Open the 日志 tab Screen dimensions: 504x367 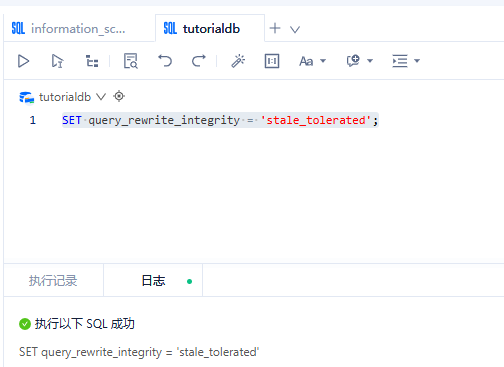pyautogui.click(x=153, y=281)
